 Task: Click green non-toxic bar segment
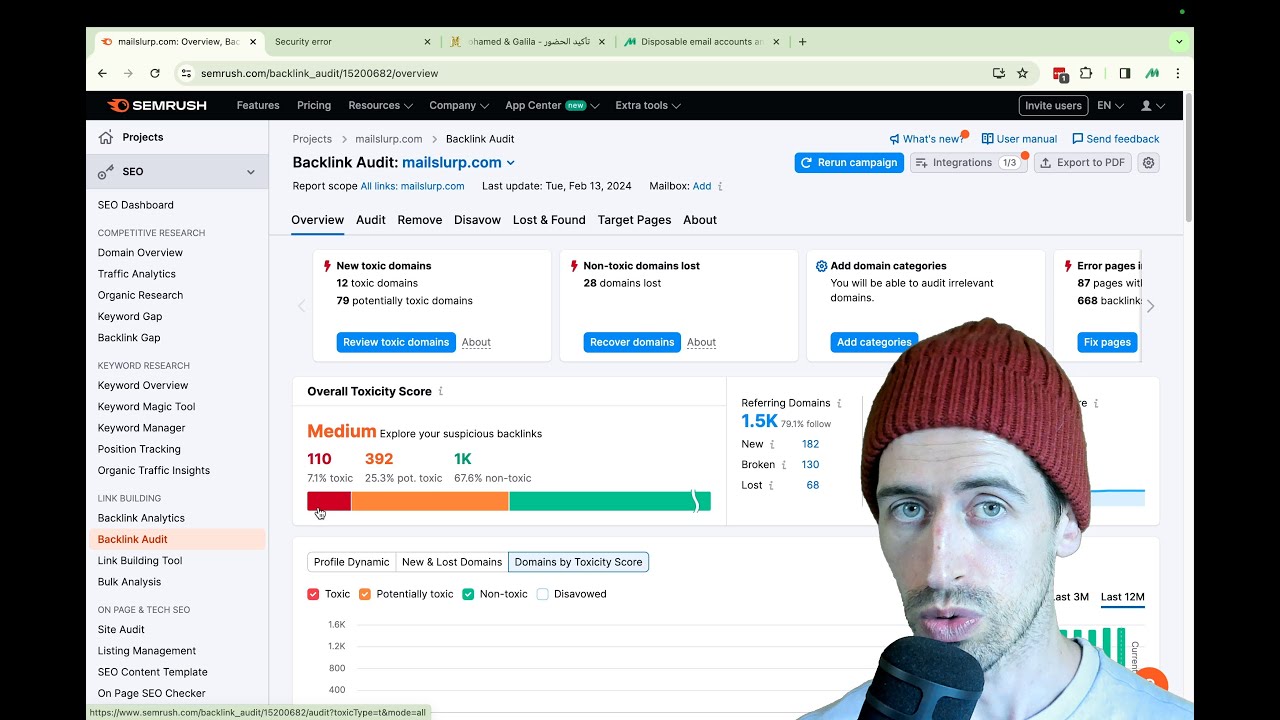pos(610,501)
